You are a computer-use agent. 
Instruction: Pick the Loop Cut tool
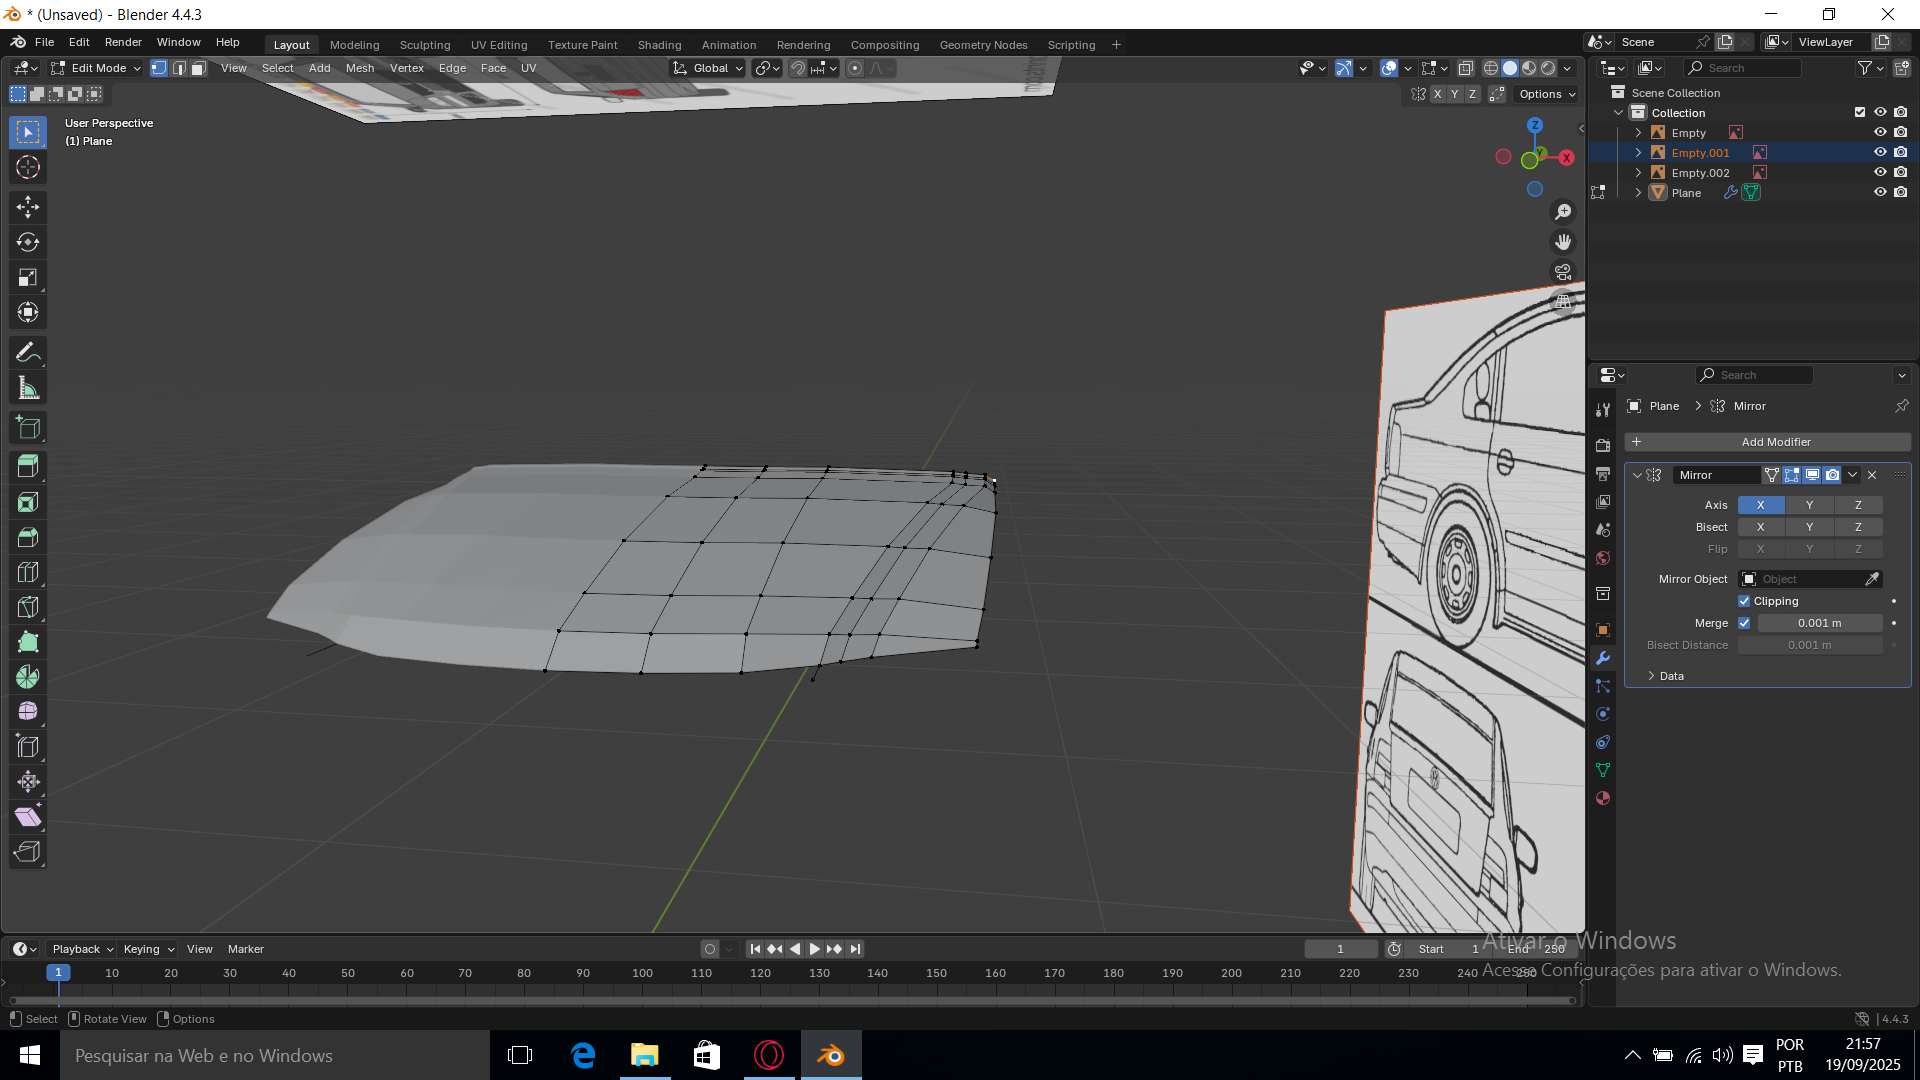point(28,572)
